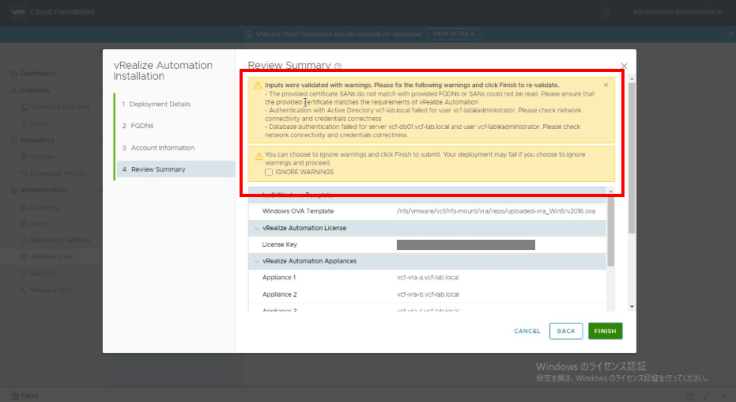Open the help menu in top bar
736x402 pixels.
[606, 12]
